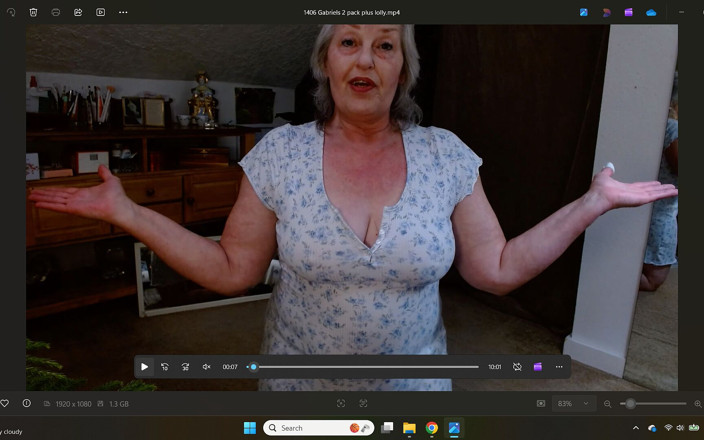This screenshot has width=704, height=440.
Task: Zoom out with the minus magnifier
Action: pos(607,404)
